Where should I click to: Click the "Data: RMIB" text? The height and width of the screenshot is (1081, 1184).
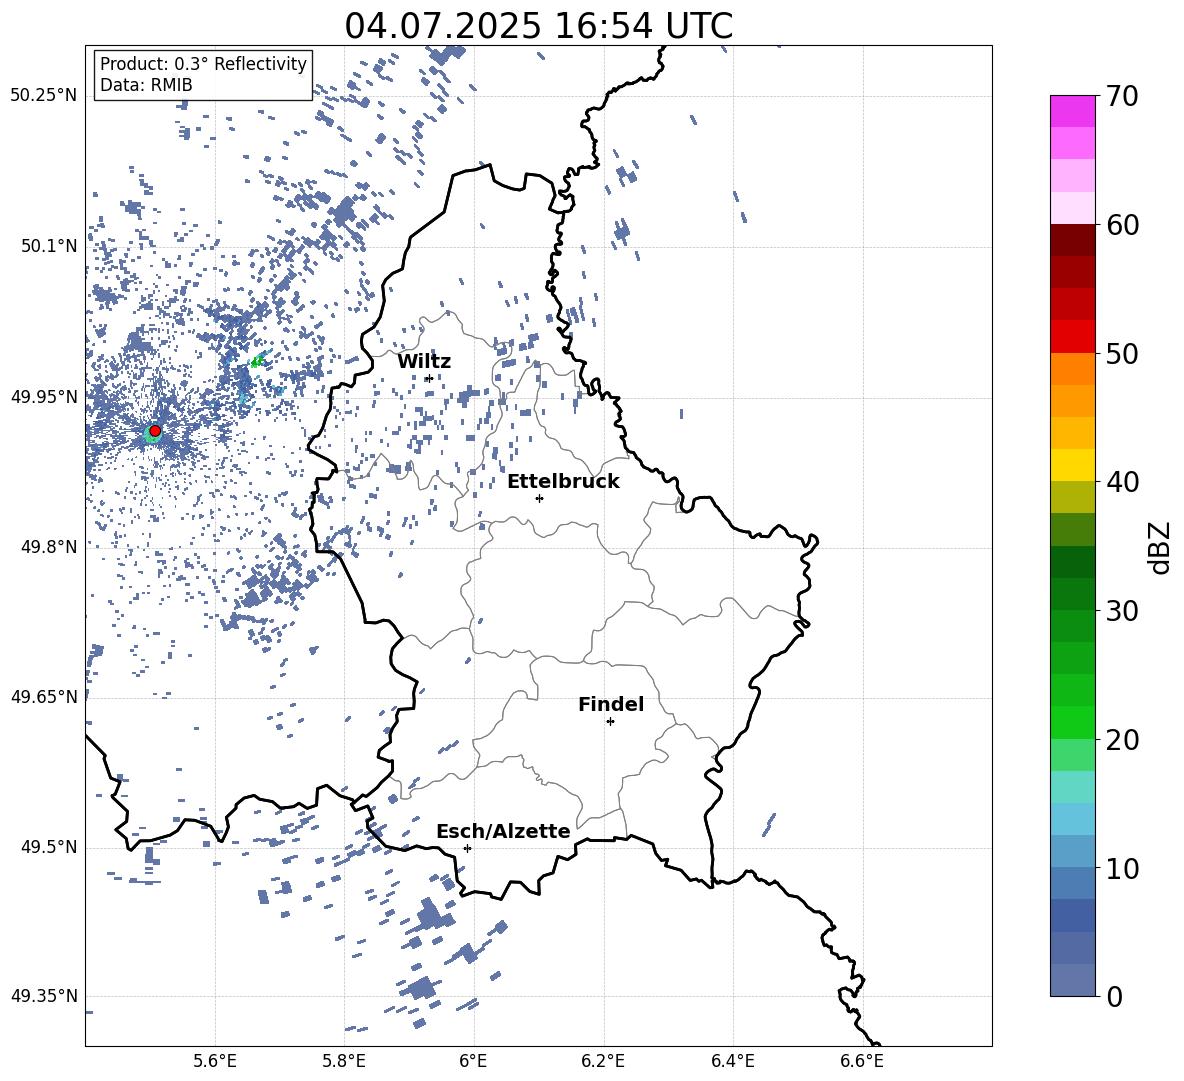(146, 85)
